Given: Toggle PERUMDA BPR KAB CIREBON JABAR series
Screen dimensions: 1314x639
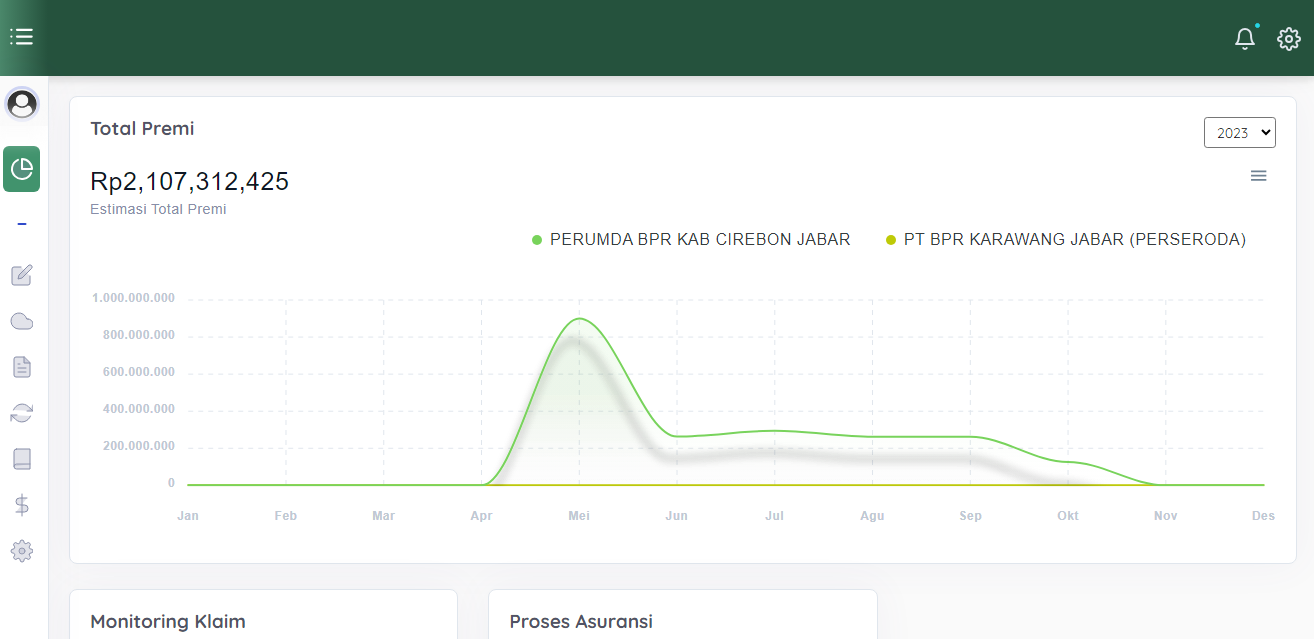Looking at the screenshot, I should point(699,240).
